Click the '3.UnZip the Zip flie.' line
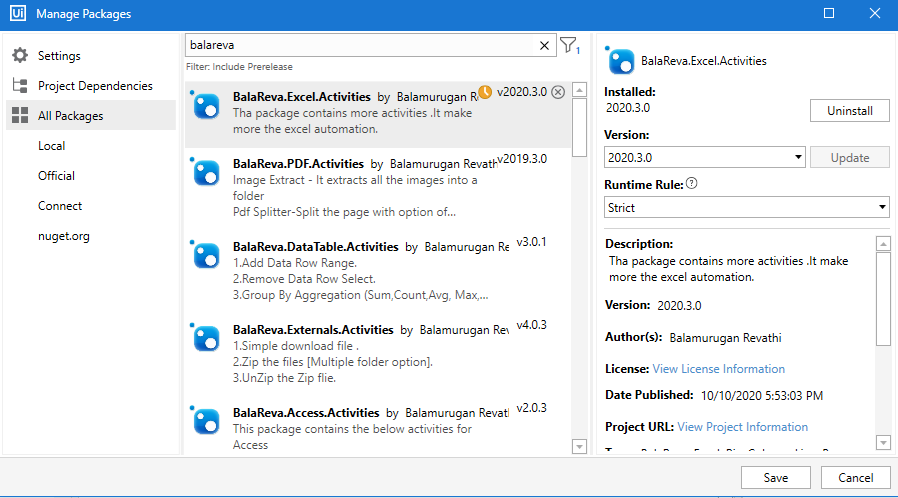 (x=284, y=378)
